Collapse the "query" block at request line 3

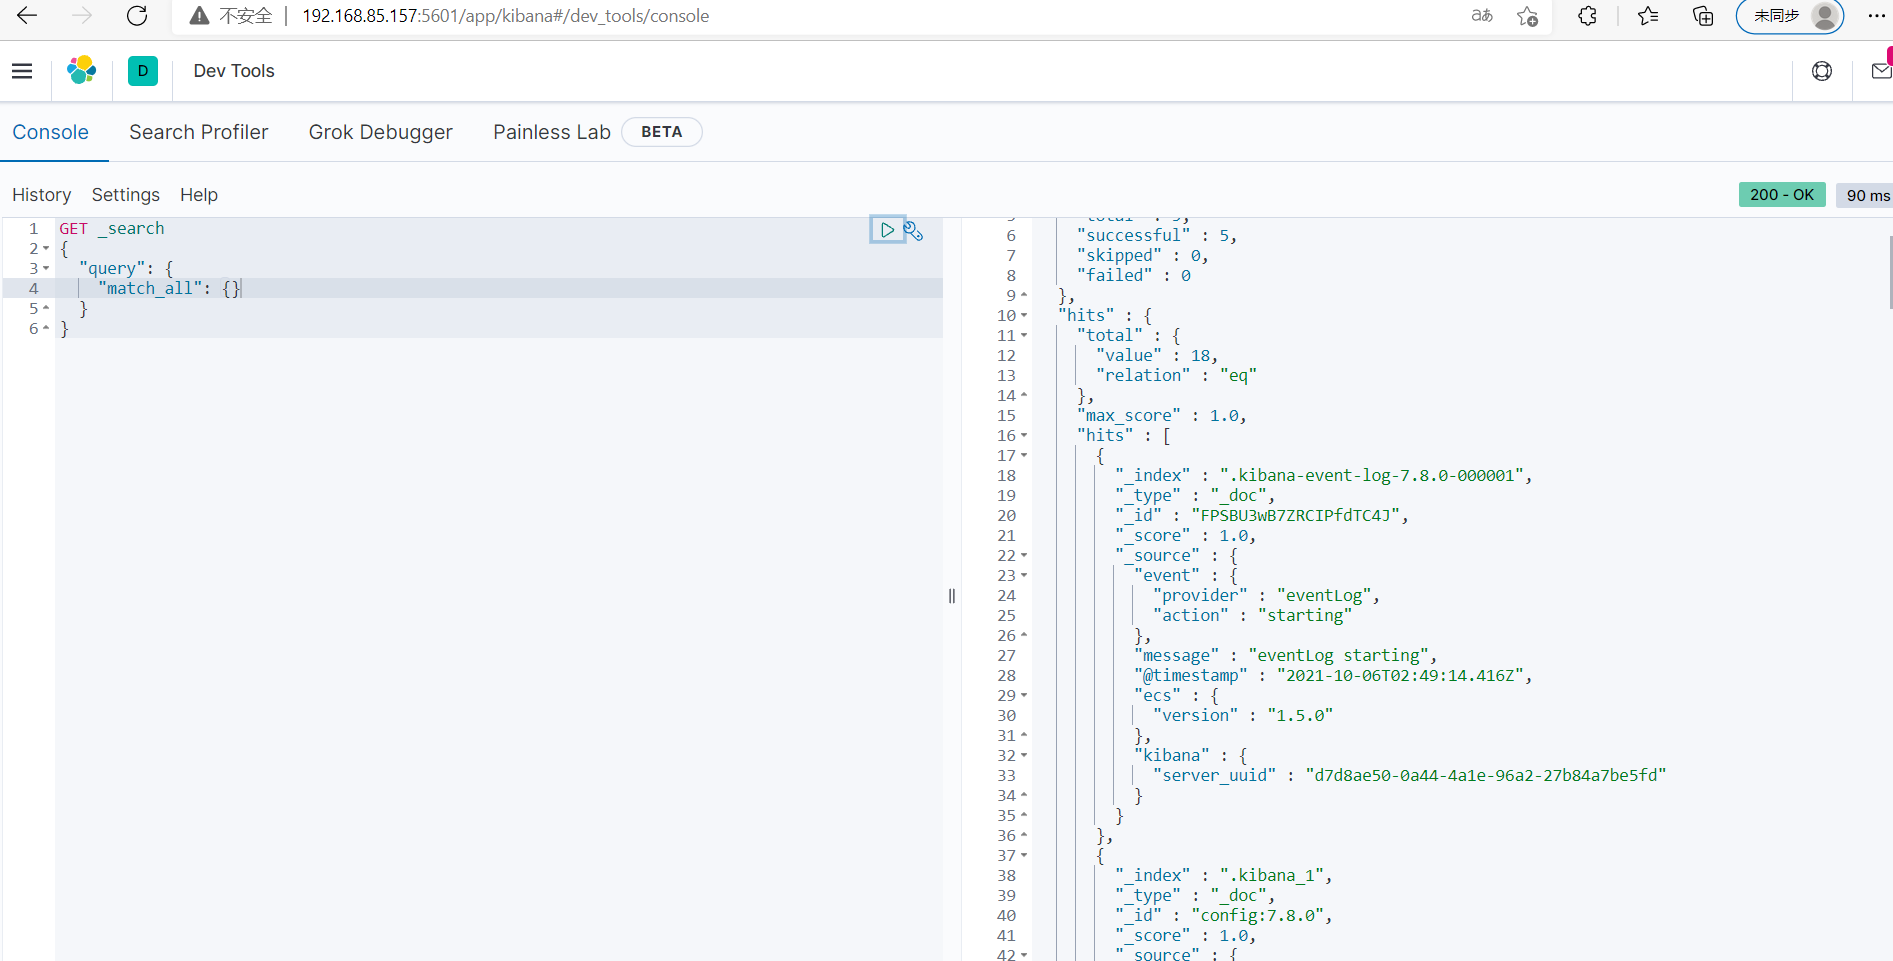(x=46, y=269)
